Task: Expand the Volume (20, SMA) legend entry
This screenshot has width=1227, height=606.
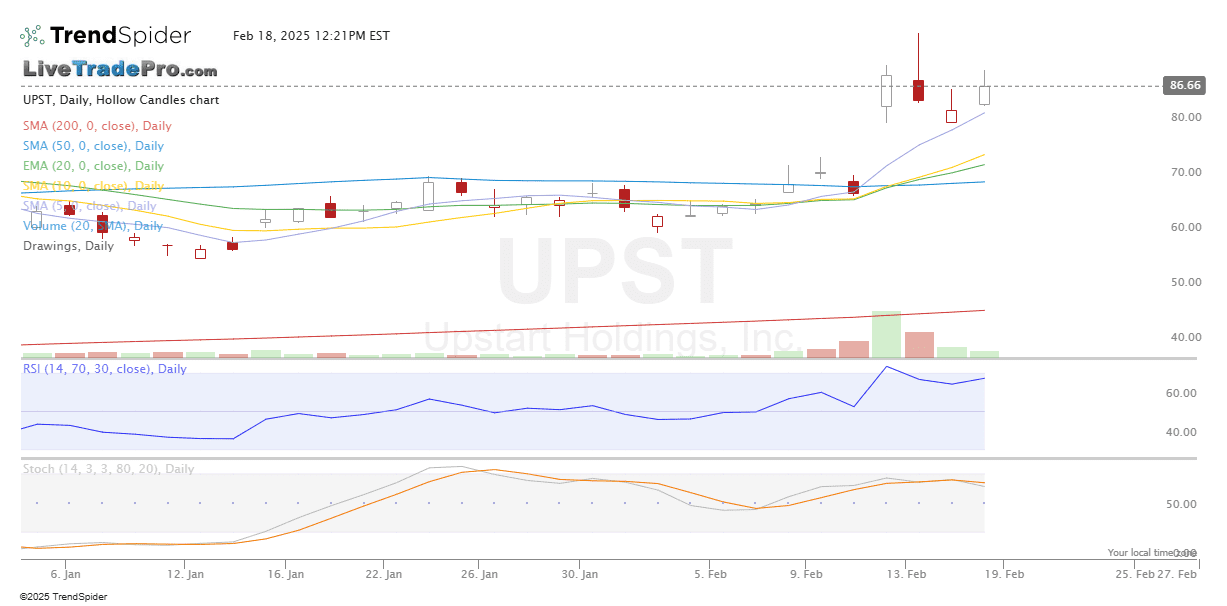Action: coord(92,226)
